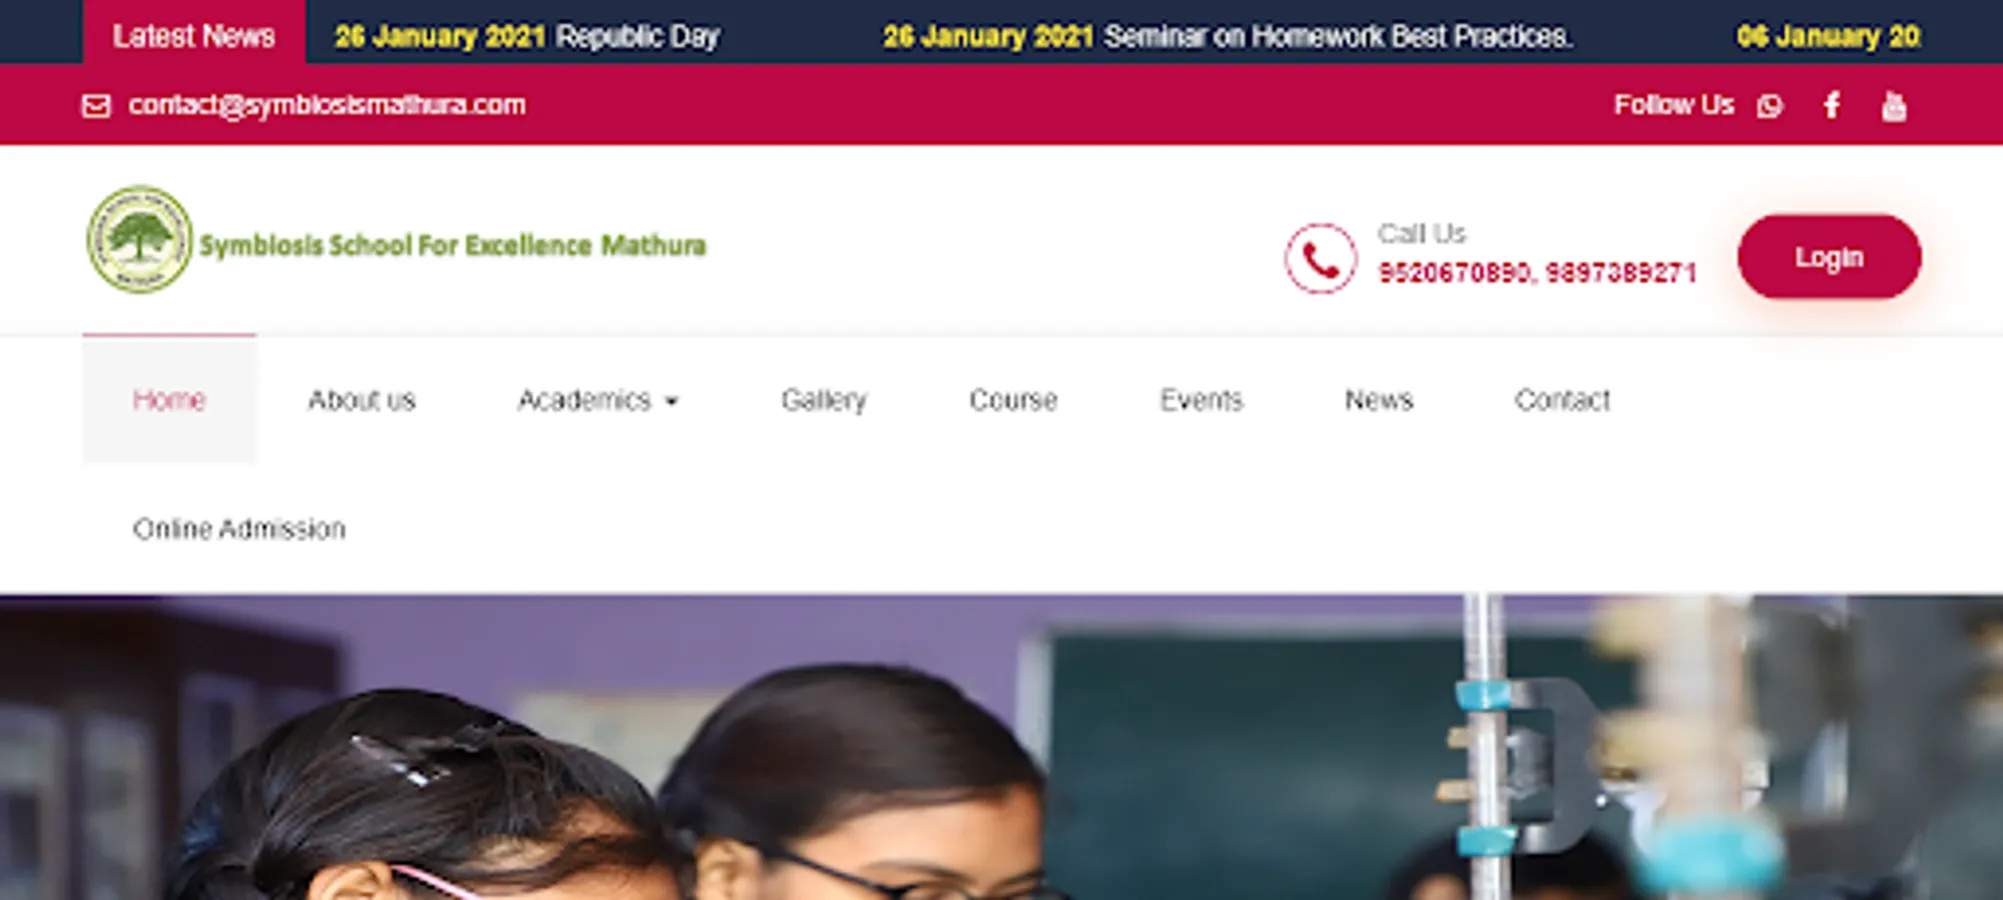
Task: Select Course in the navigation
Action: pos(1013,400)
